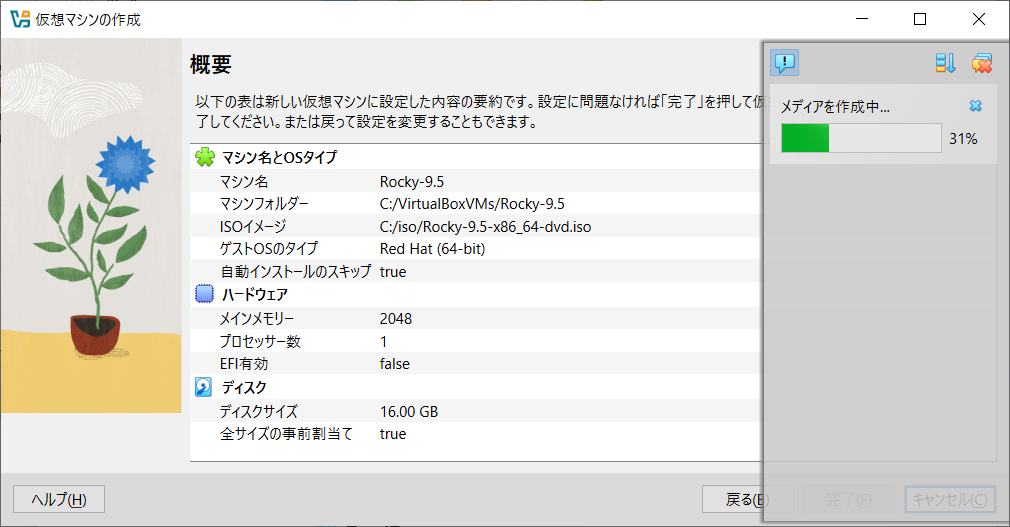This screenshot has width=1010, height=527.
Task: Cancel the media creation progress item
Action: tap(975, 106)
